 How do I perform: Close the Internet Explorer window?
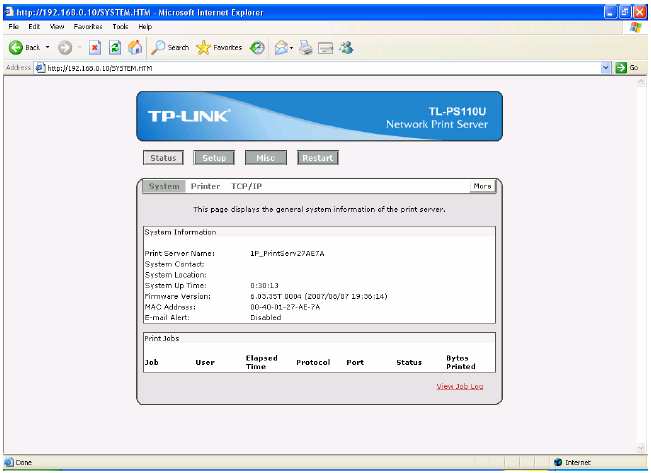[640, 12]
